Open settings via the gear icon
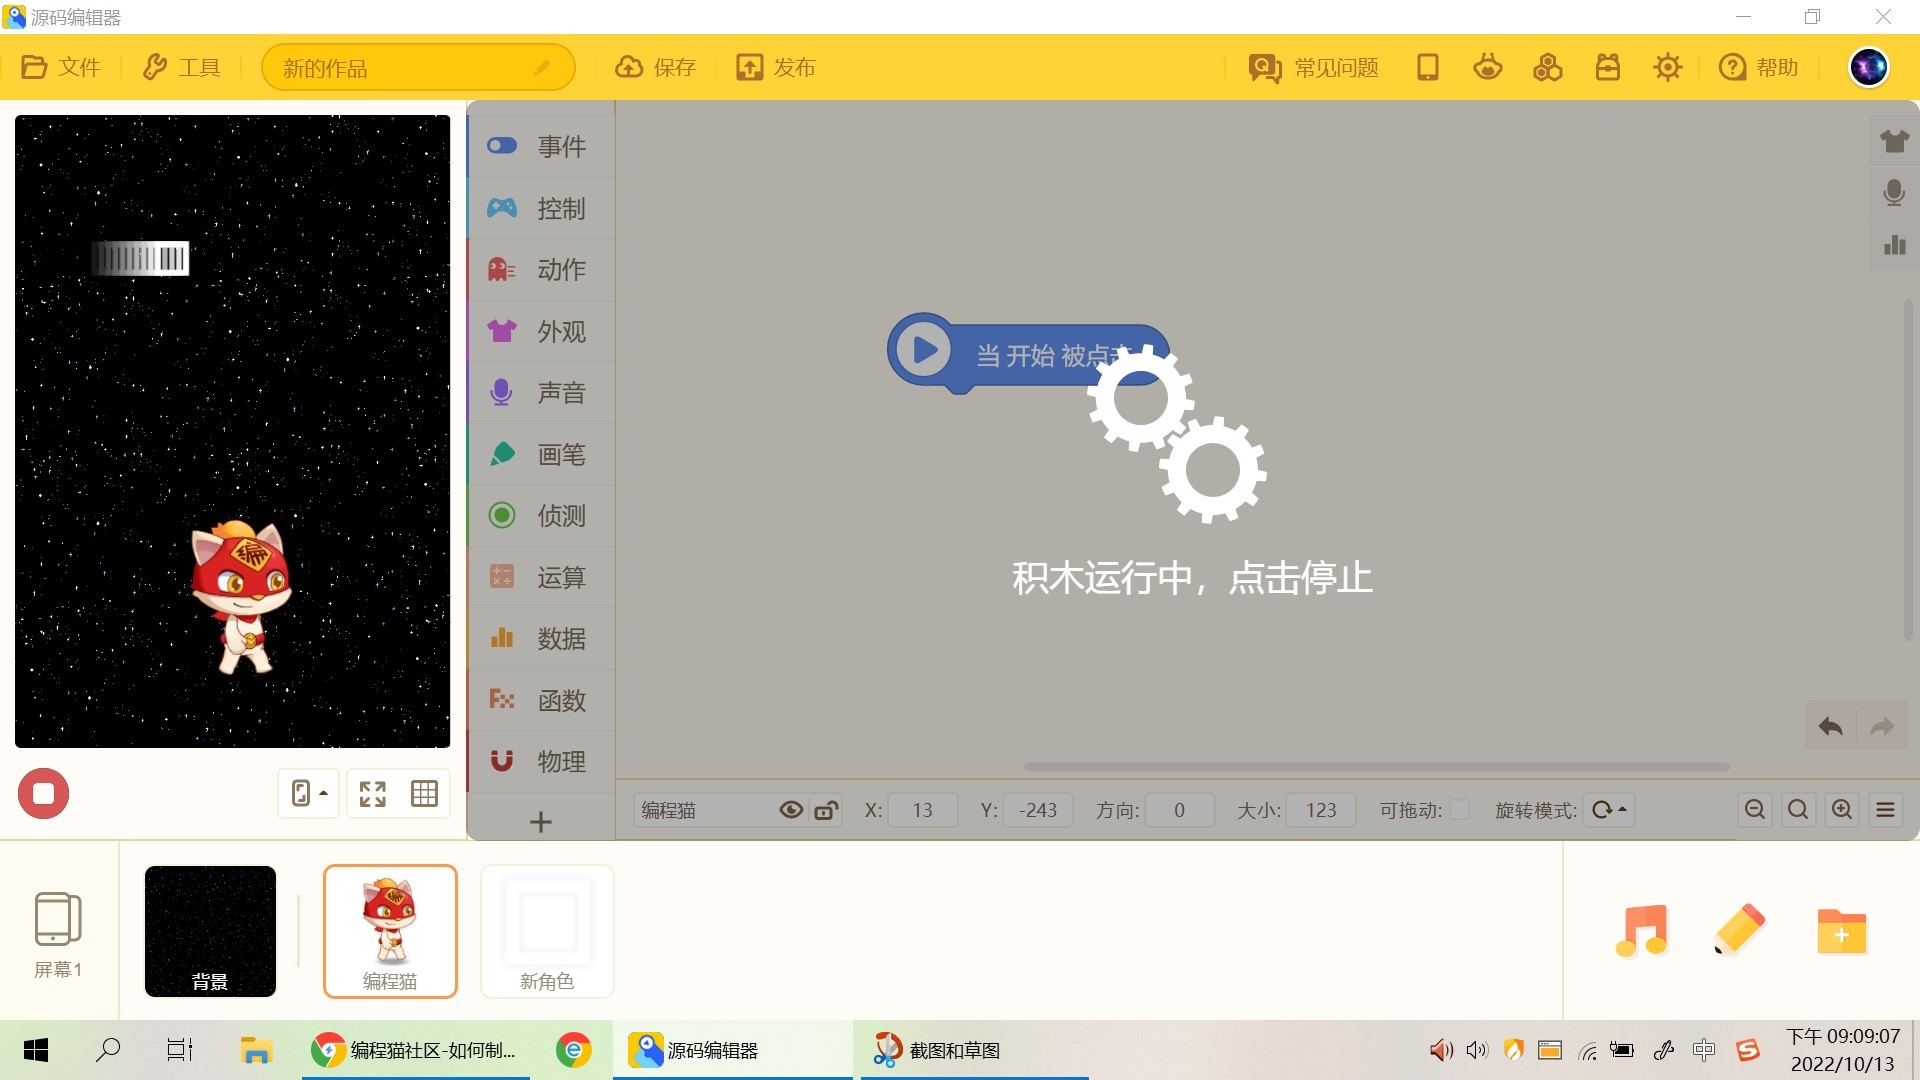1920x1080 pixels. (1668, 67)
